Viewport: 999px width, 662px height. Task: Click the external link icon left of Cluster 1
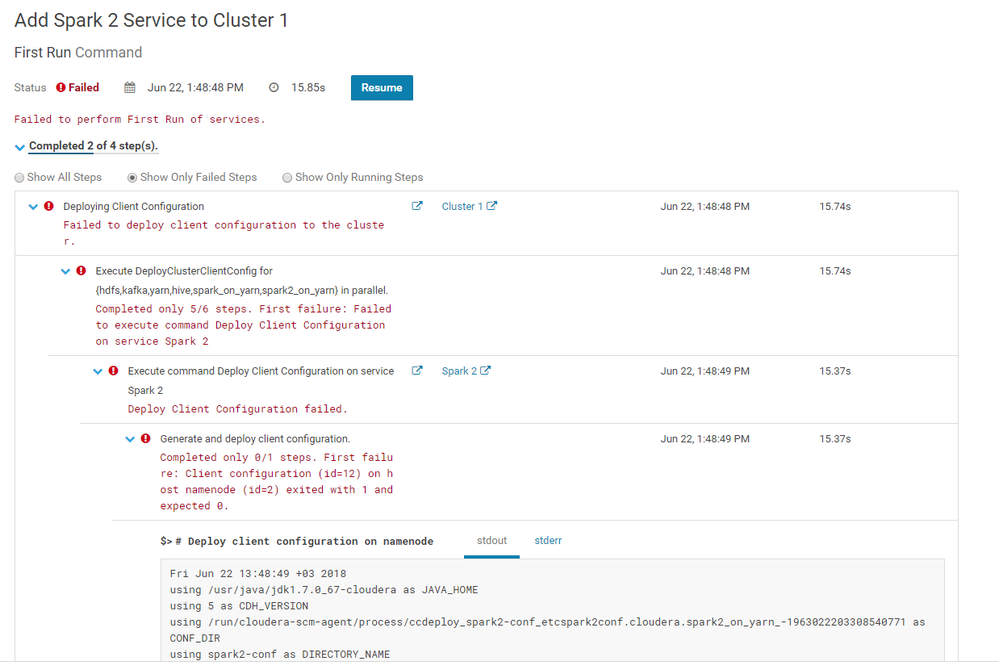417,207
